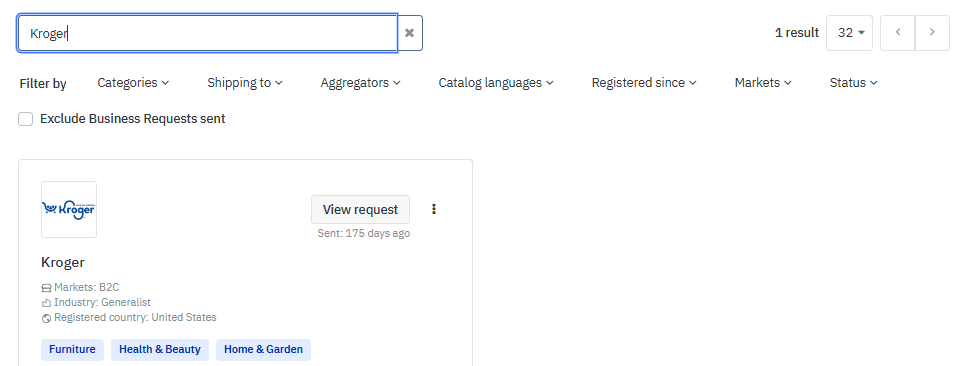Open Catalog languages filter dropdown
Viewport: 953px width, 366px height.
click(496, 83)
